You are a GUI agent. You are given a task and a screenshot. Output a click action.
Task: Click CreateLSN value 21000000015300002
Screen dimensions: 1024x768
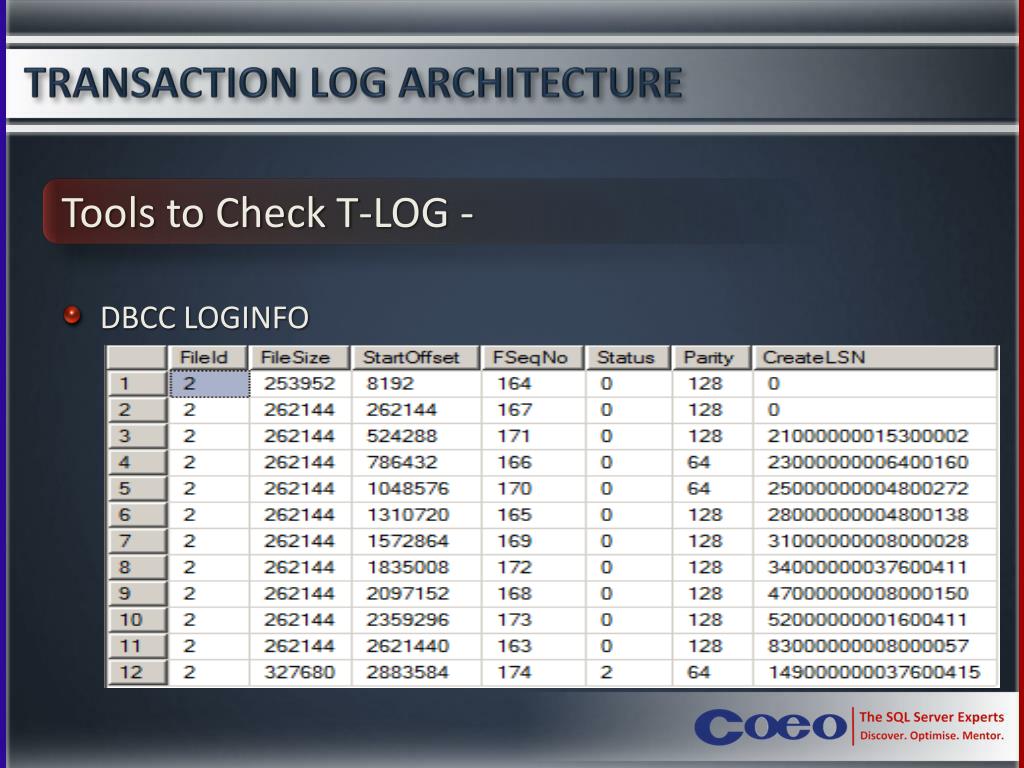point(867,436)
